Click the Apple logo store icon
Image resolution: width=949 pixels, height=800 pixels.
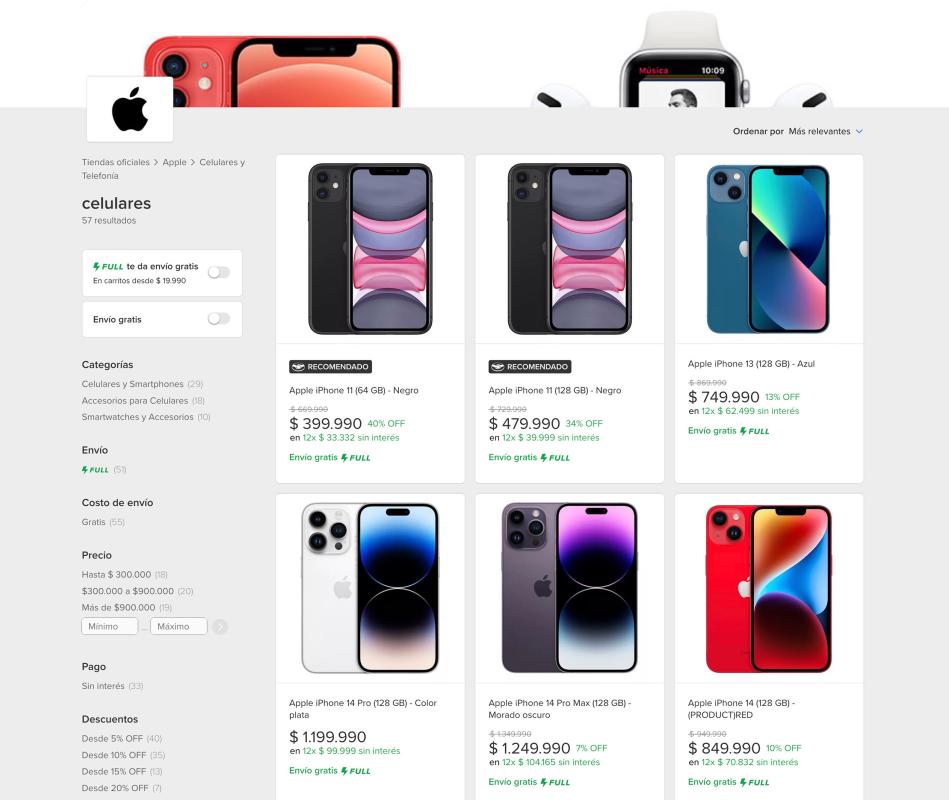[130, 110]
